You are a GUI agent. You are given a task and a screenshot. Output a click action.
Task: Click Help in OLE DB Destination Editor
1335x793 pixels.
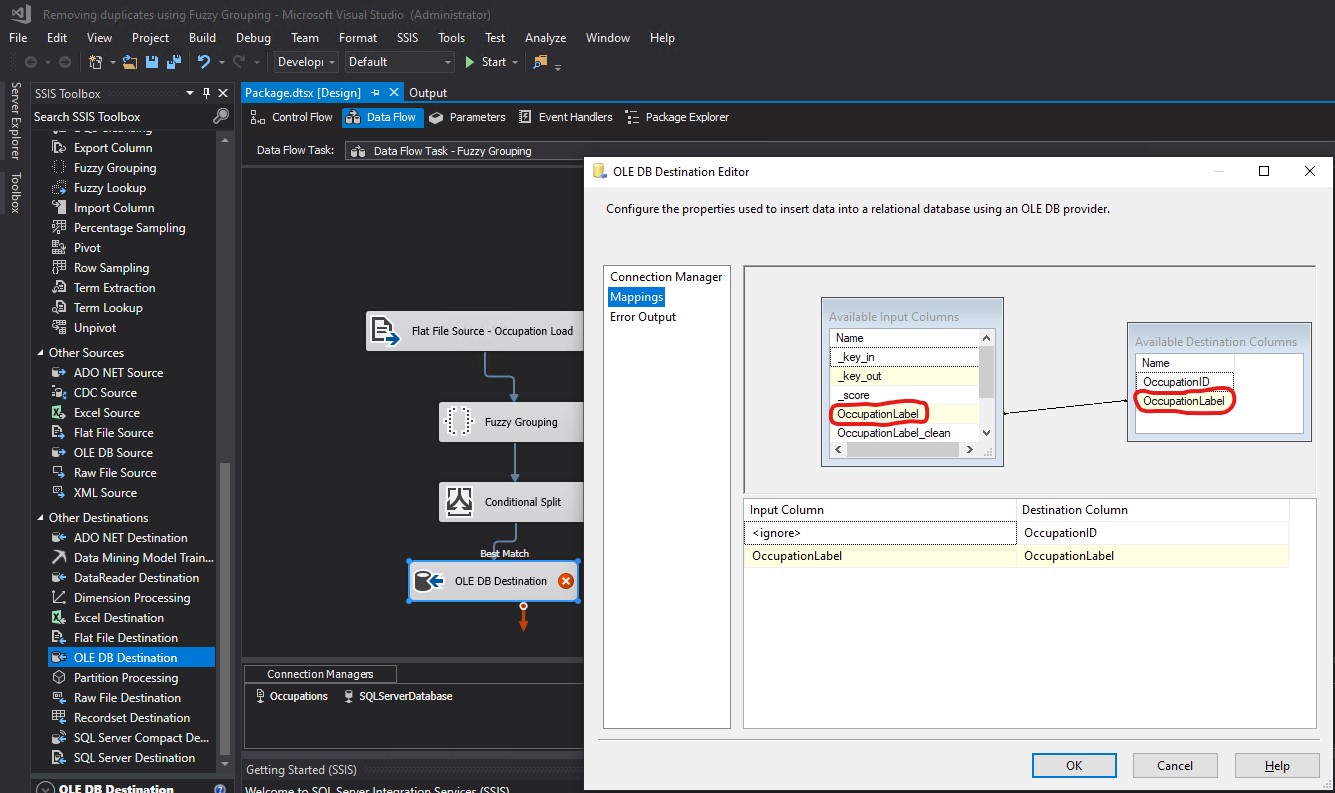tap(1277, 765)
